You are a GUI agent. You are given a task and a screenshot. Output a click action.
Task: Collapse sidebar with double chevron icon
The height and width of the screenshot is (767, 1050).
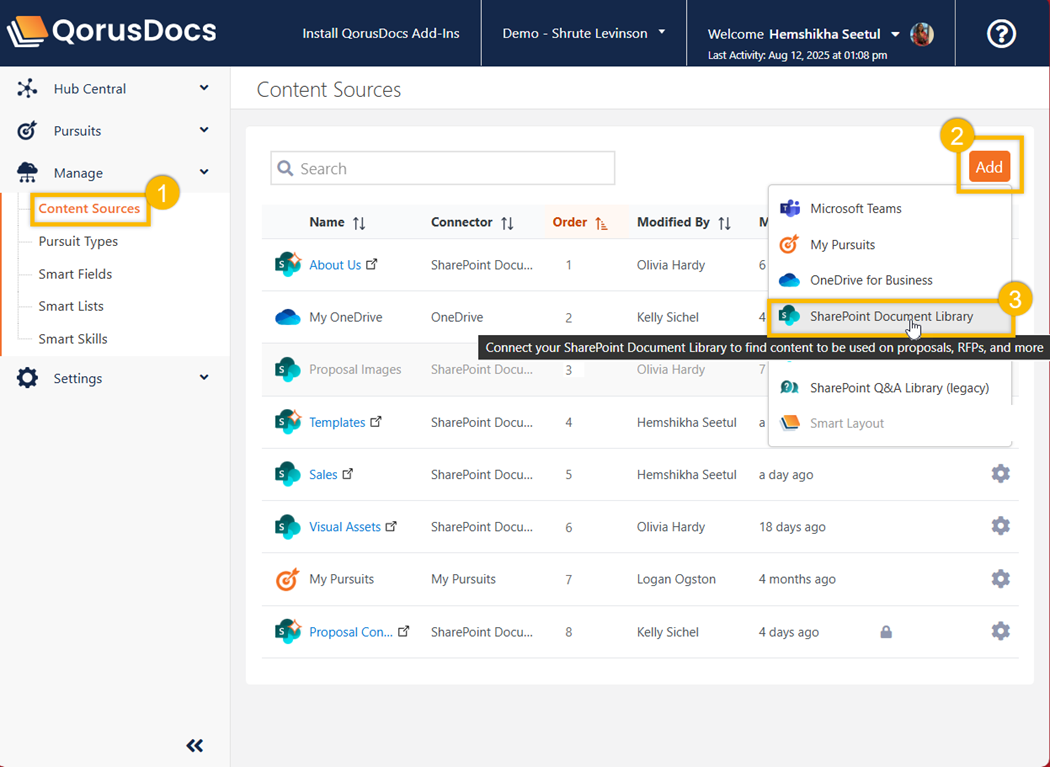coord(195,745)
